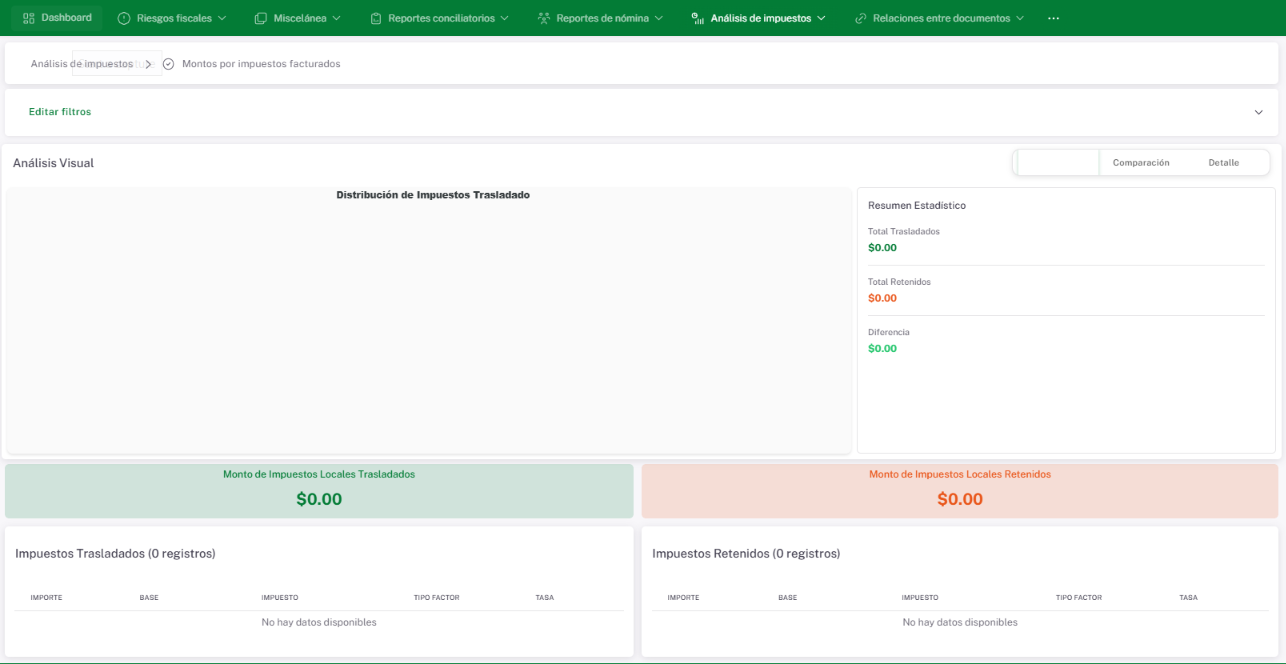Open Riesgos fiscales dropdown arrow
1286x664 pixels.
coord(222,18)
